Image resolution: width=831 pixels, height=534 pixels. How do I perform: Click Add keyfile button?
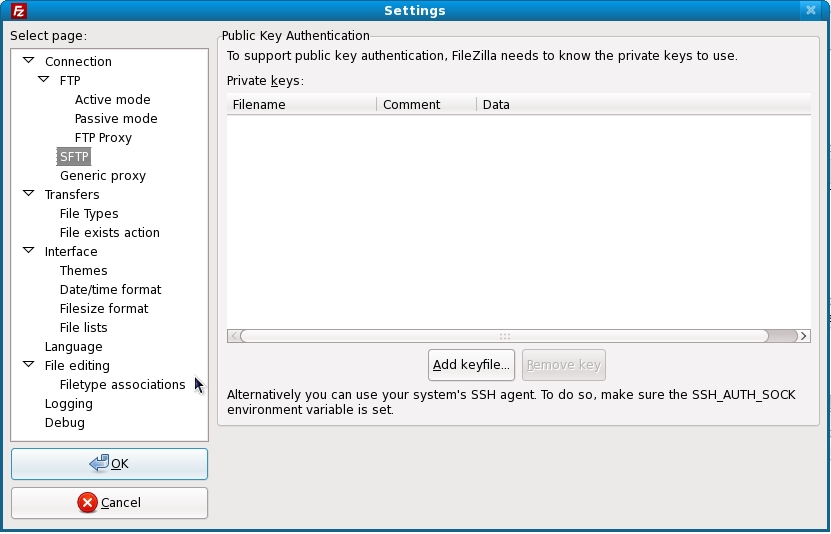pyautogui.click(x=471, y=365)
